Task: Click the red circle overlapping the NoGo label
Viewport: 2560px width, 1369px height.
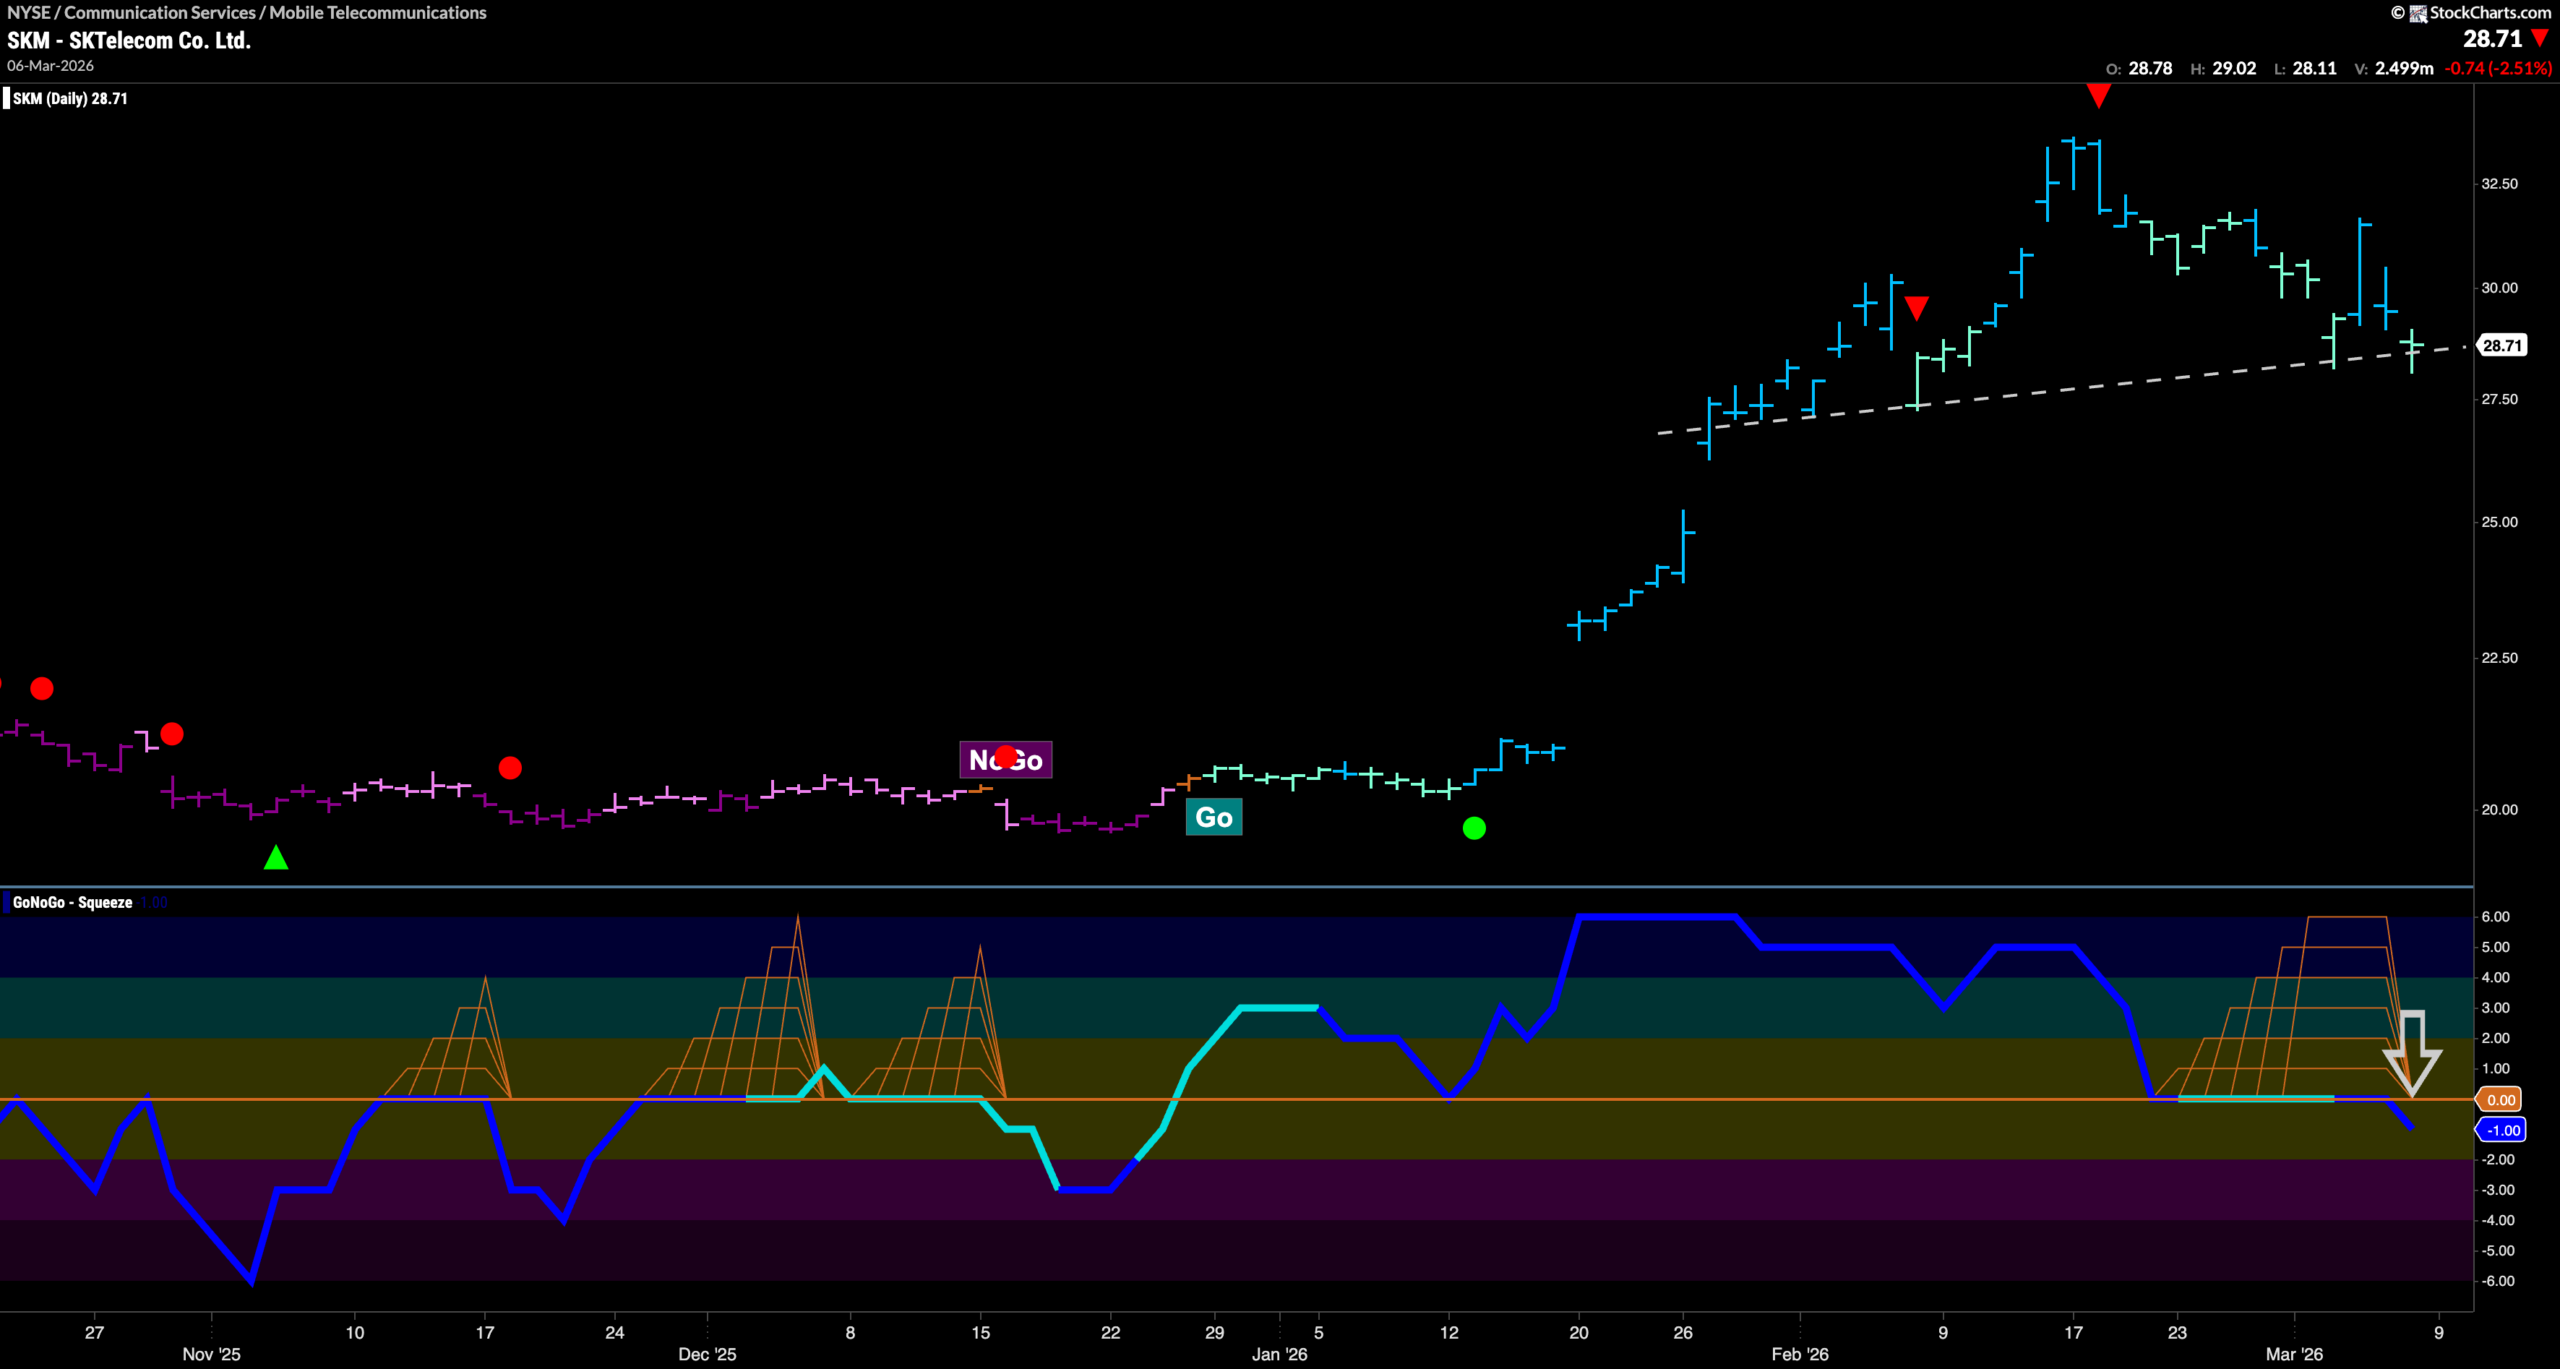Action: [1006, 756]
